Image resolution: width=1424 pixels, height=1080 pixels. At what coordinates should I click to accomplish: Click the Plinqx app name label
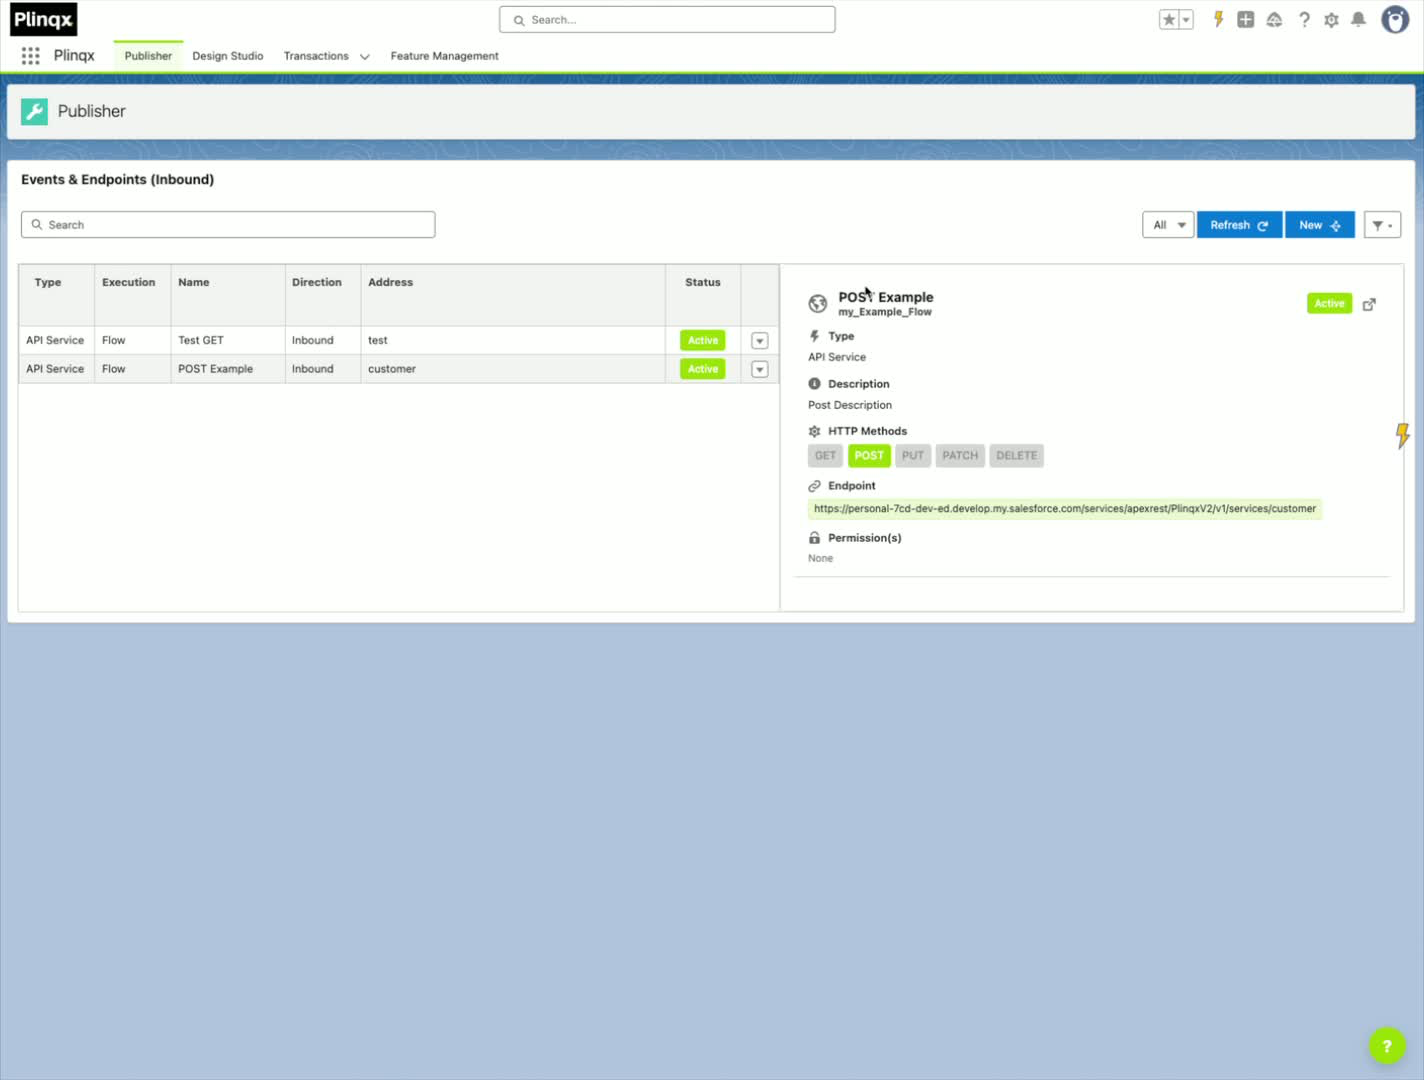74,56
